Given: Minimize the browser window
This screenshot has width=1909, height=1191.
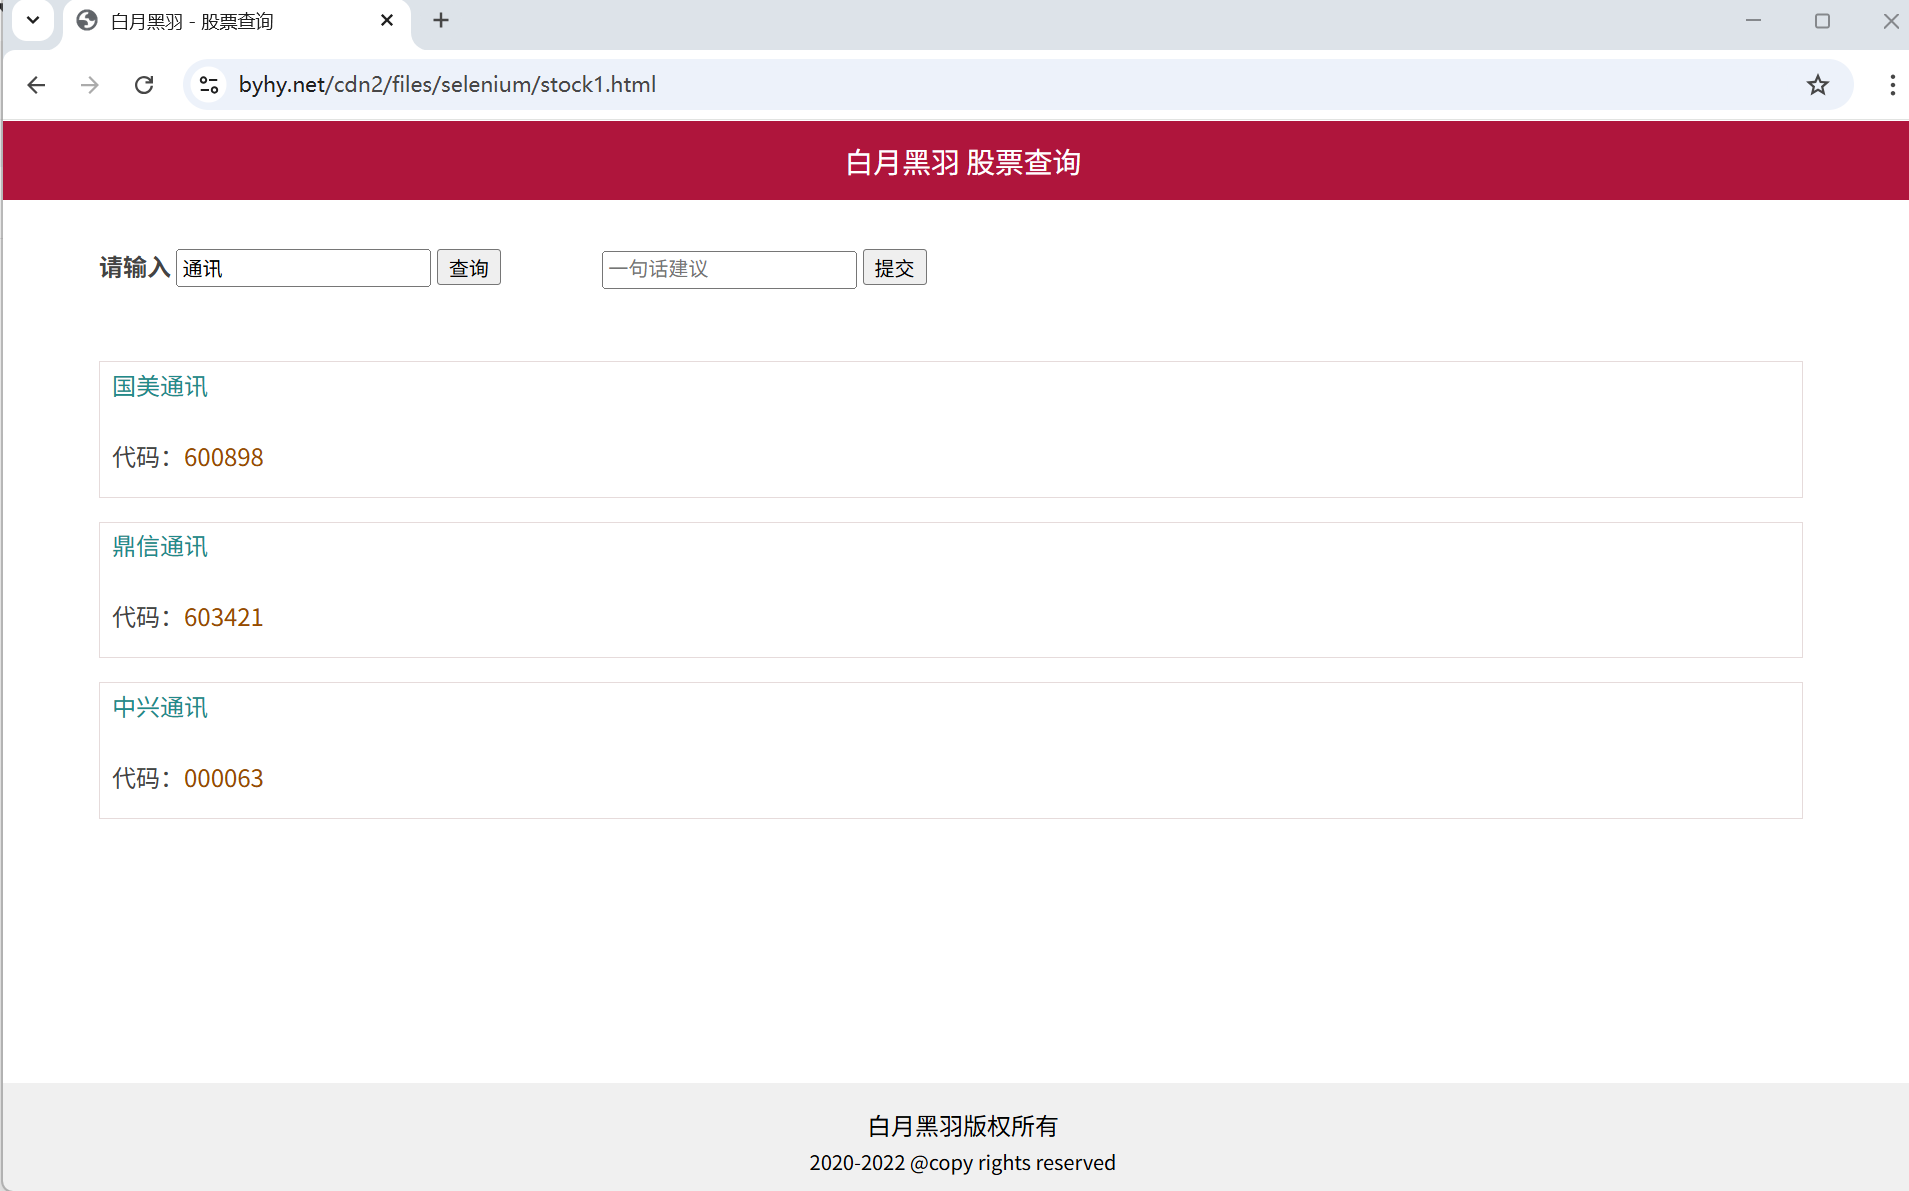Looking at the screenshot, I should tap(1753, 20).
